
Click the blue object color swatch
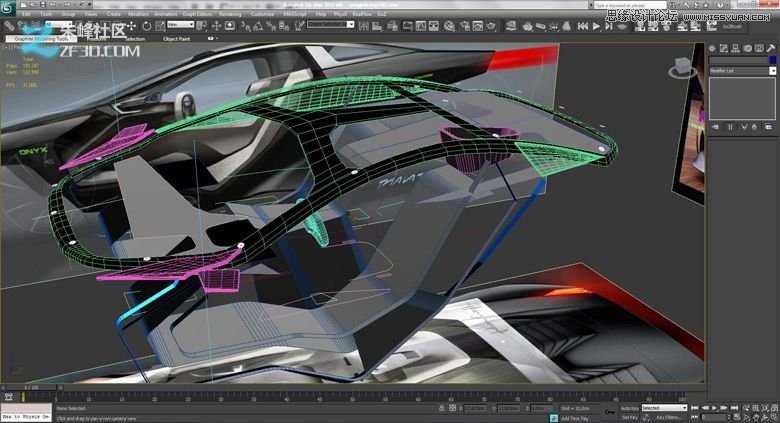coord(772,59)
